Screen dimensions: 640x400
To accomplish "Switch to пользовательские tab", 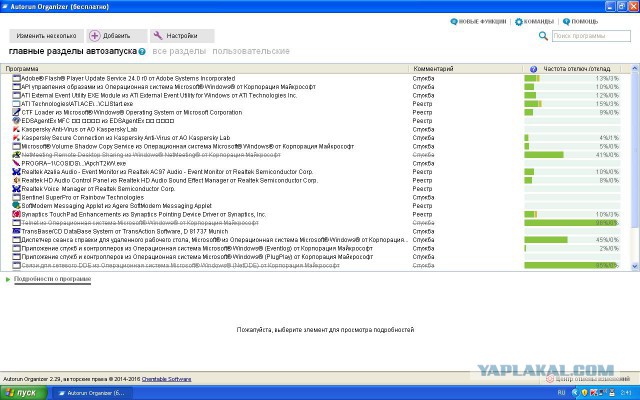I will [x=251, y=51].
